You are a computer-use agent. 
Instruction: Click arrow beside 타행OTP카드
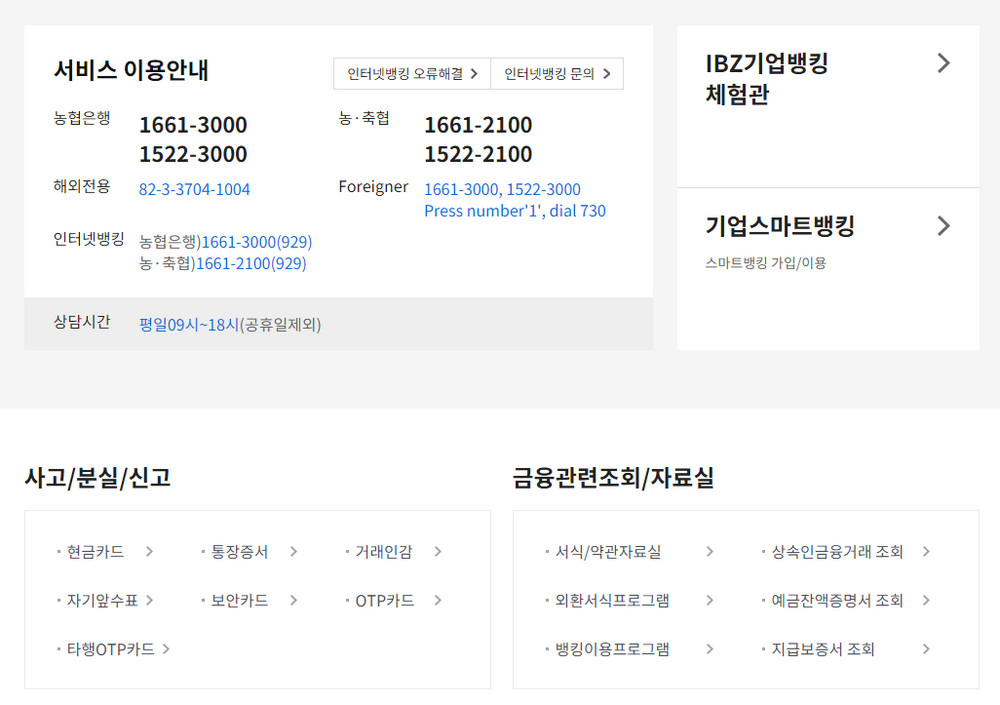point(166,649)
